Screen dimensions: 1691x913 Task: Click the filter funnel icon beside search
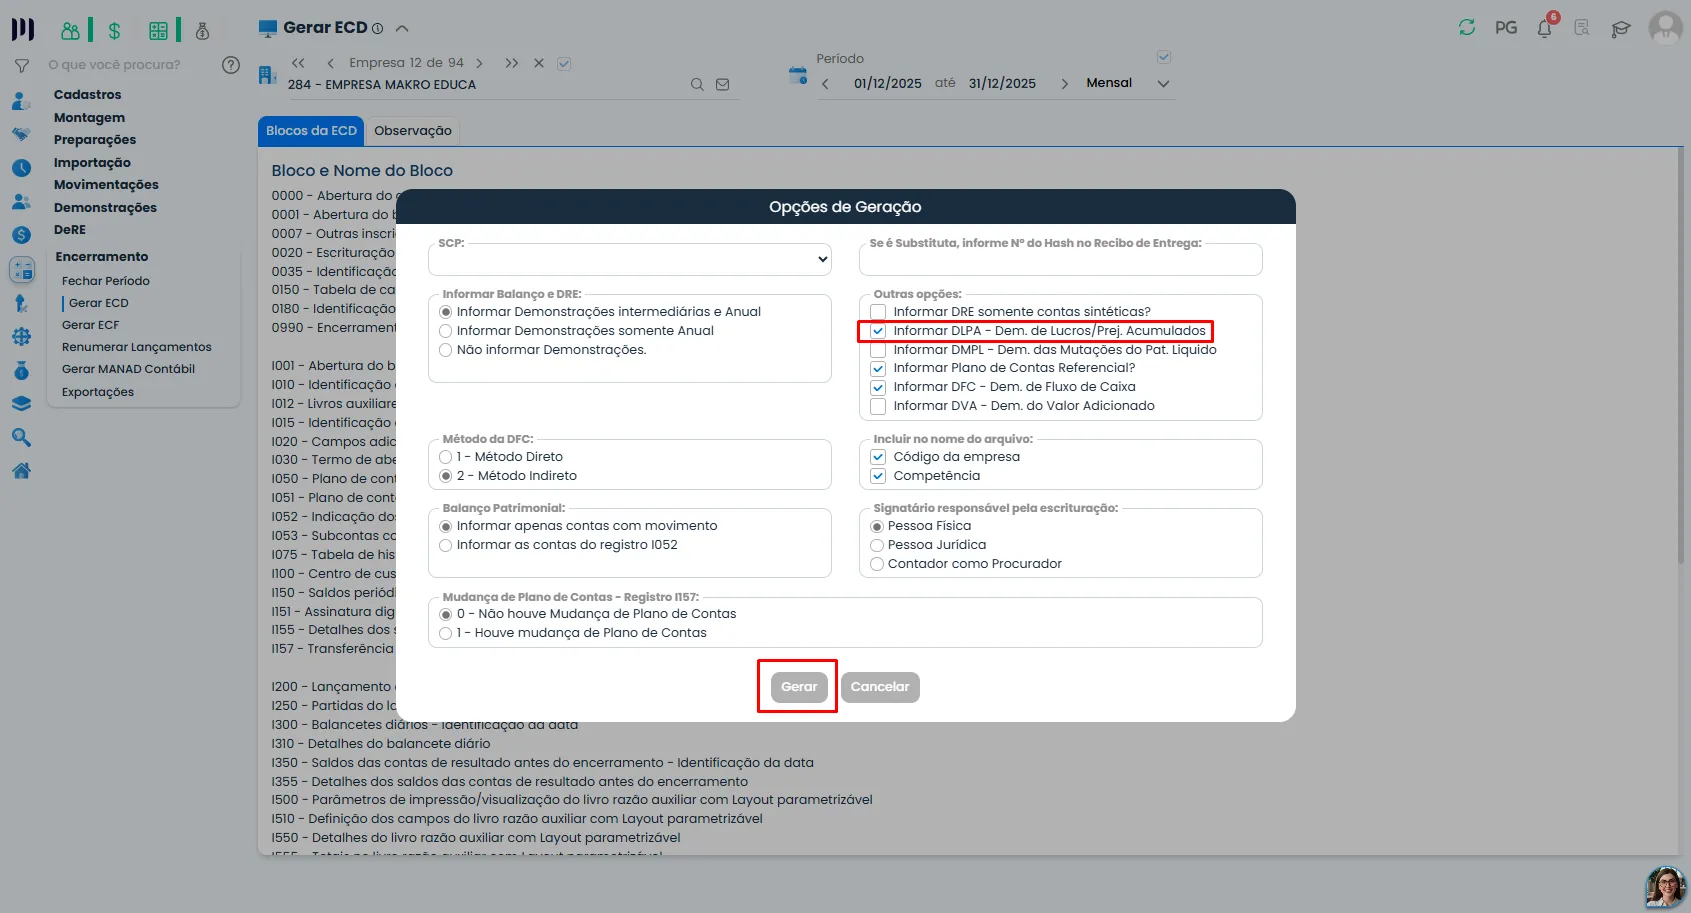tap(21, 65)
